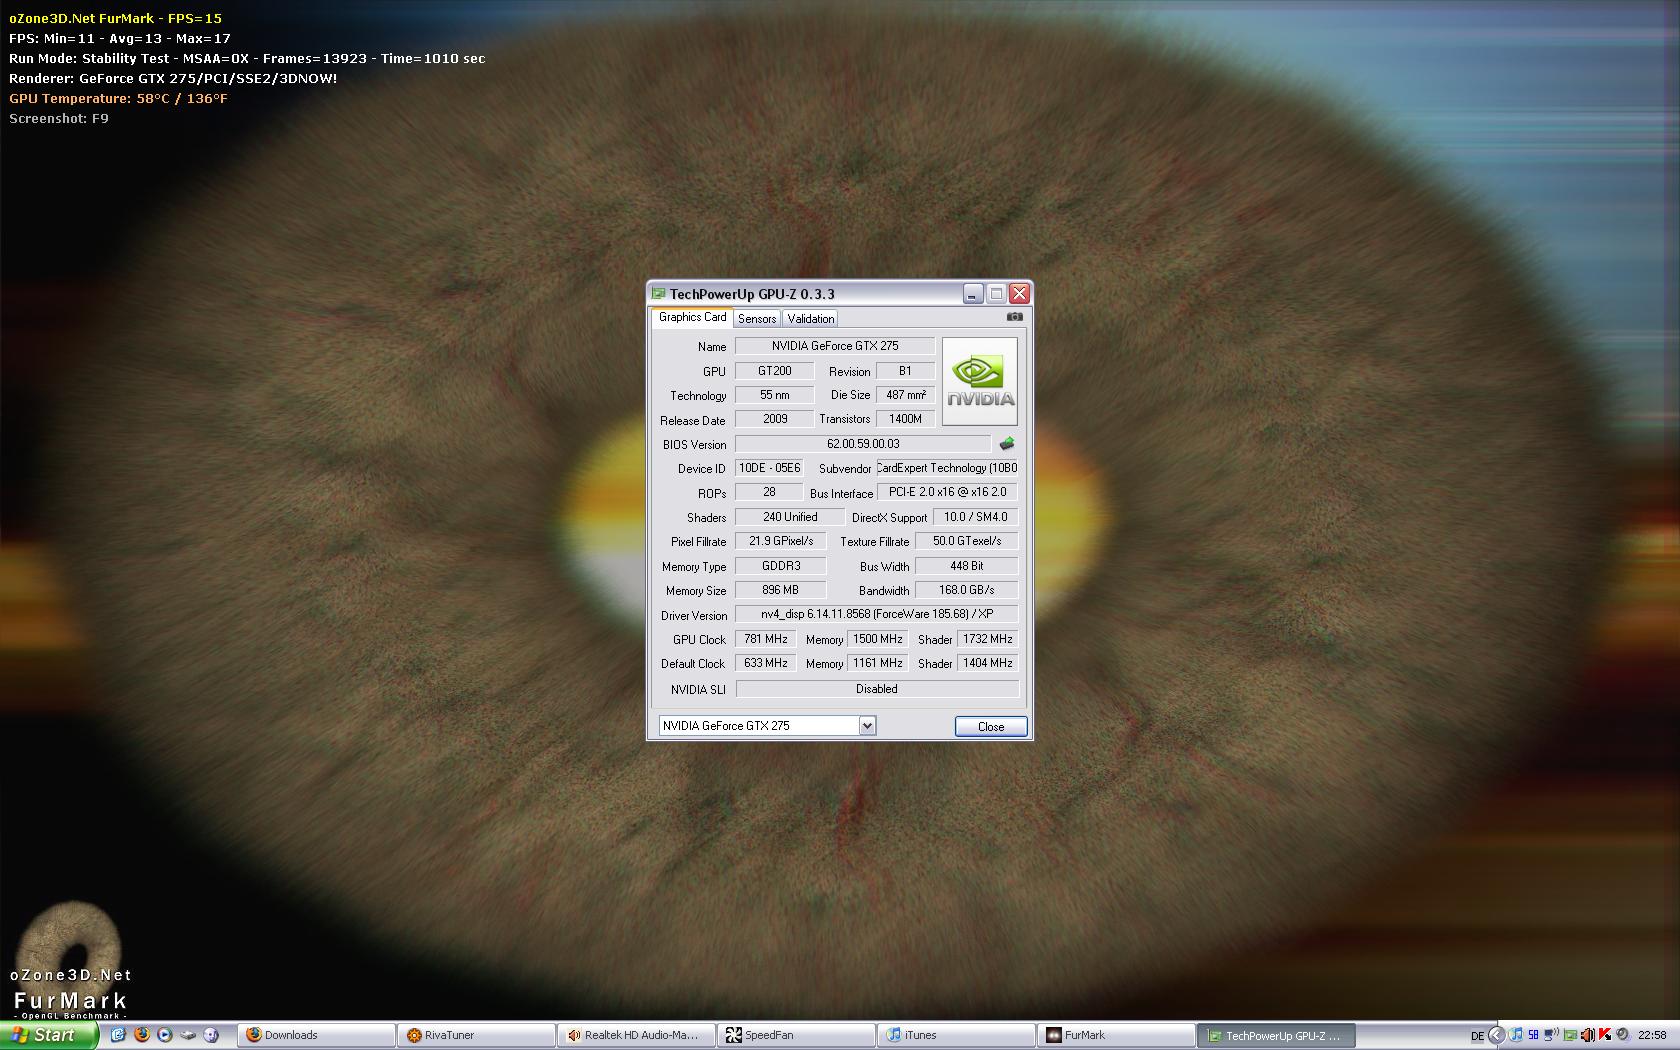Screen dimensions: 1680x1050
Task: Switch to the Sensors tab
Action: tap(757, 319)
